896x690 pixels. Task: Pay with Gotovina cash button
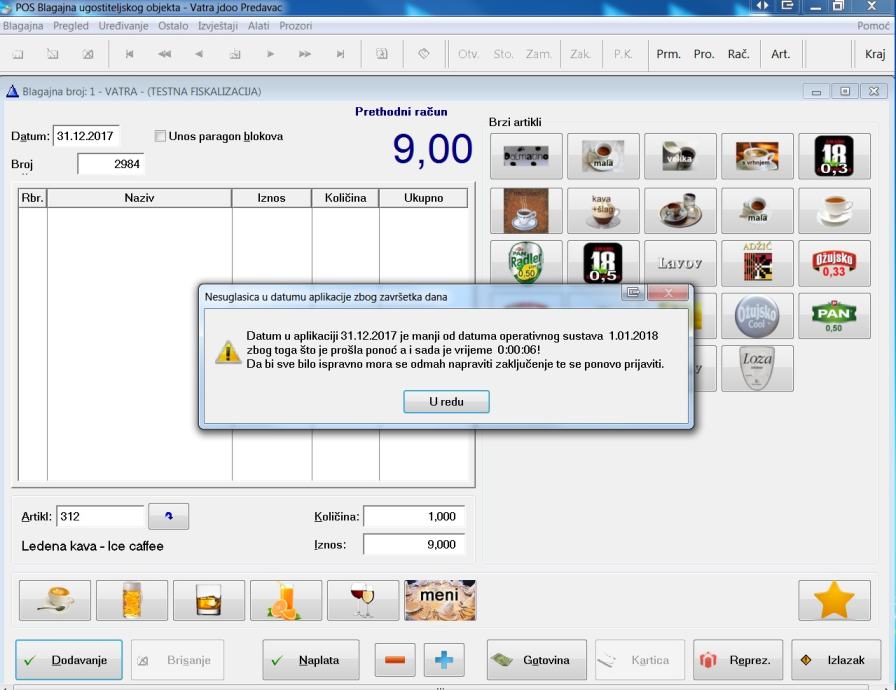536,660
